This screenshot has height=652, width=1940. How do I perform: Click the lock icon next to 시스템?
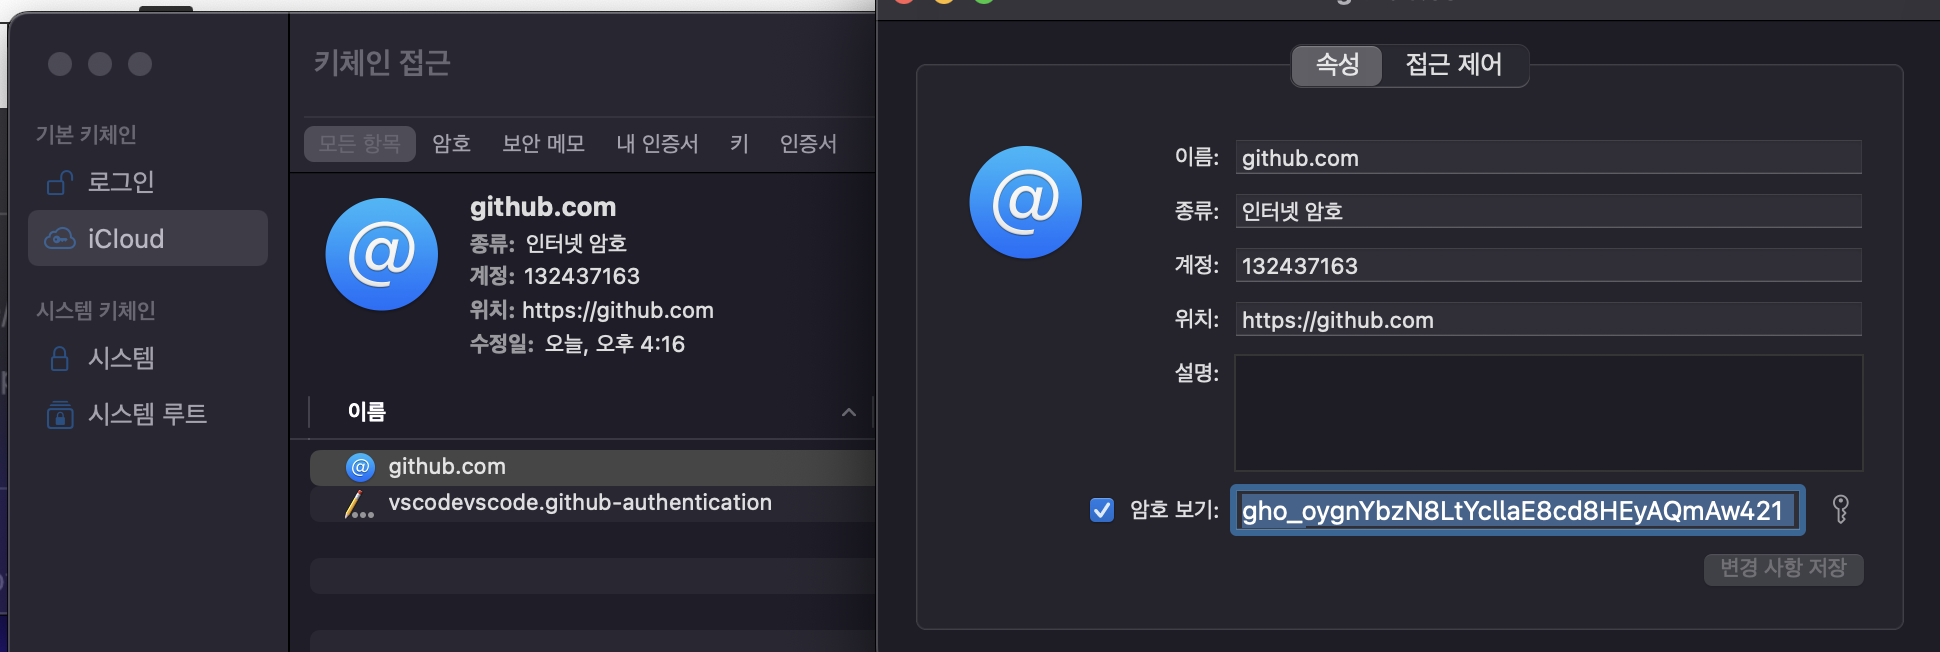[x=60, y=358]
